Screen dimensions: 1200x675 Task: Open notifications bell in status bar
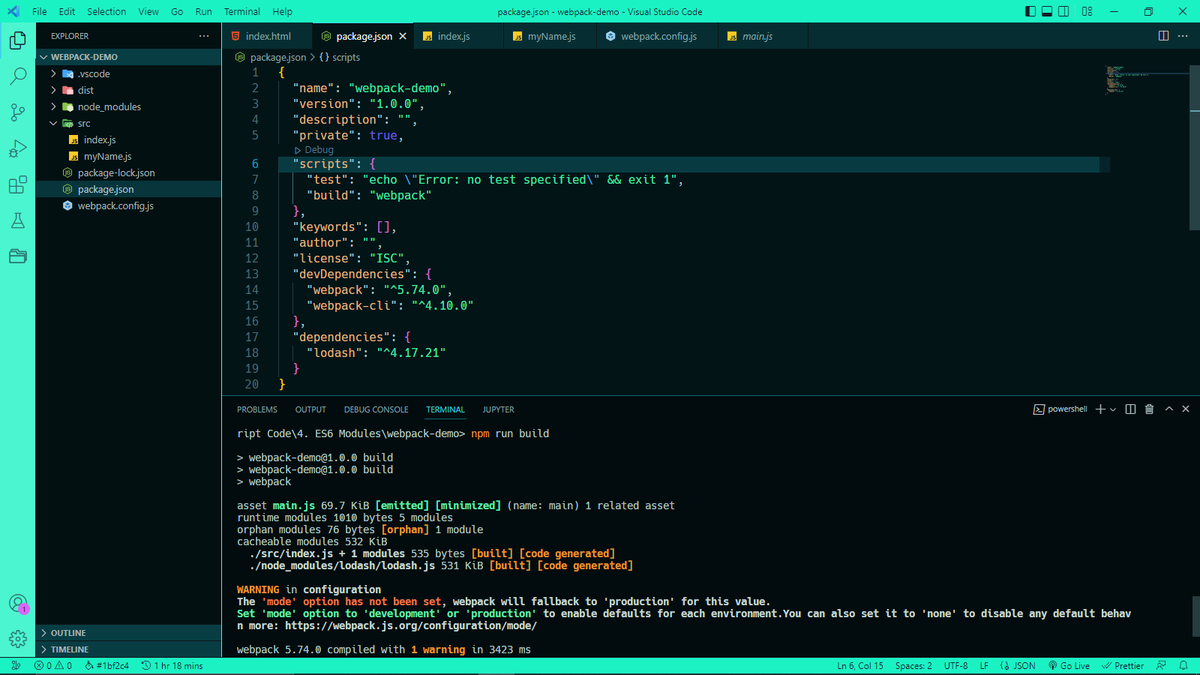1183,666
